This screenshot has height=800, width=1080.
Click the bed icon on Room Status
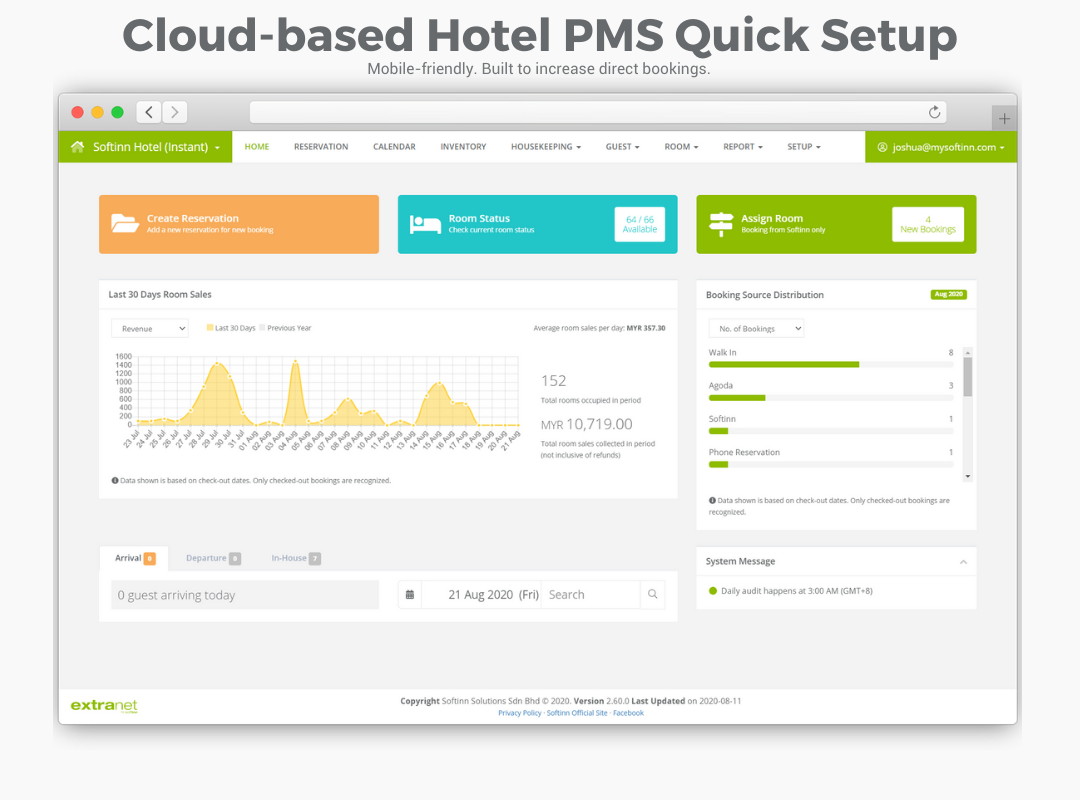coord(425,224)
